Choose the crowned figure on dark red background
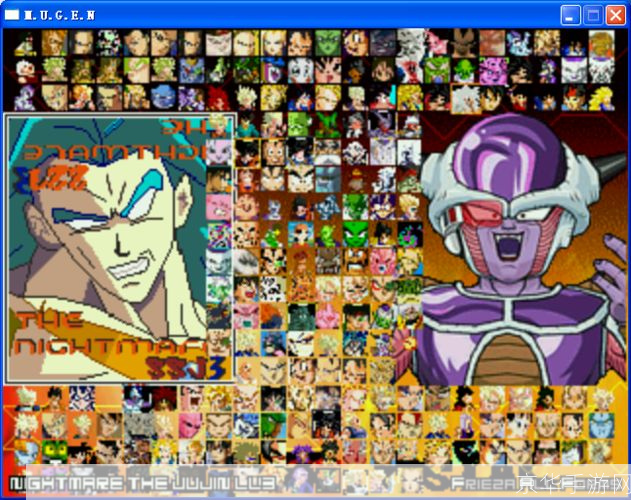This screenshot has width=631, height=500. tap(355, 180)
